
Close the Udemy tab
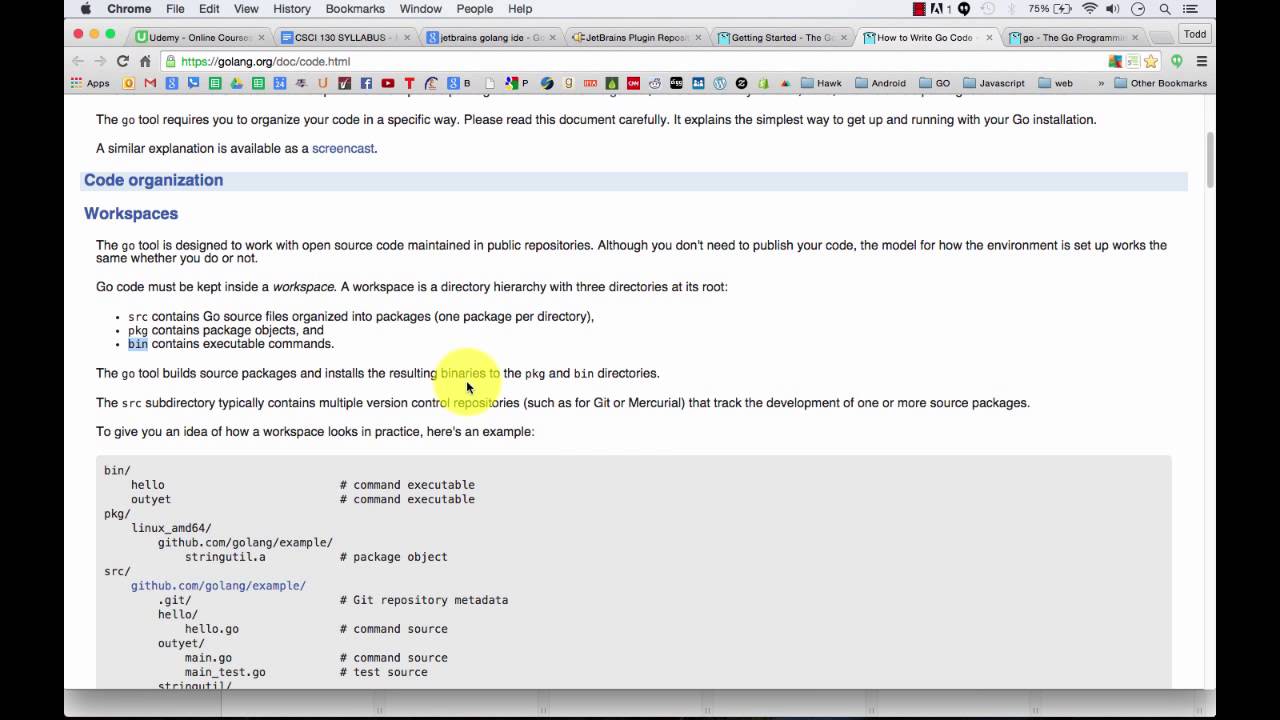pyautogui.click(x=262, y=37)
